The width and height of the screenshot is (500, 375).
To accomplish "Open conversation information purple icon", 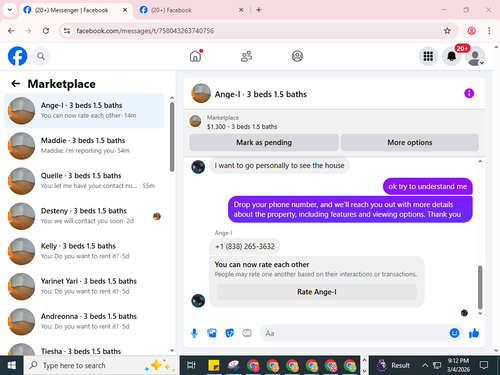I will point(469,93).
